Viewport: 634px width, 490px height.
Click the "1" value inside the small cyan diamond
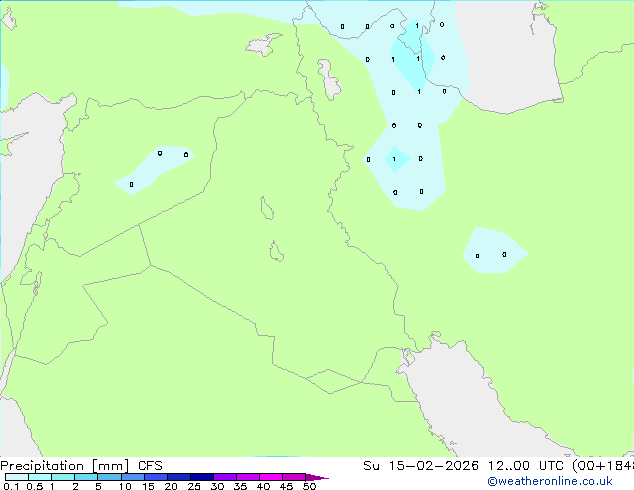point(394,159)
